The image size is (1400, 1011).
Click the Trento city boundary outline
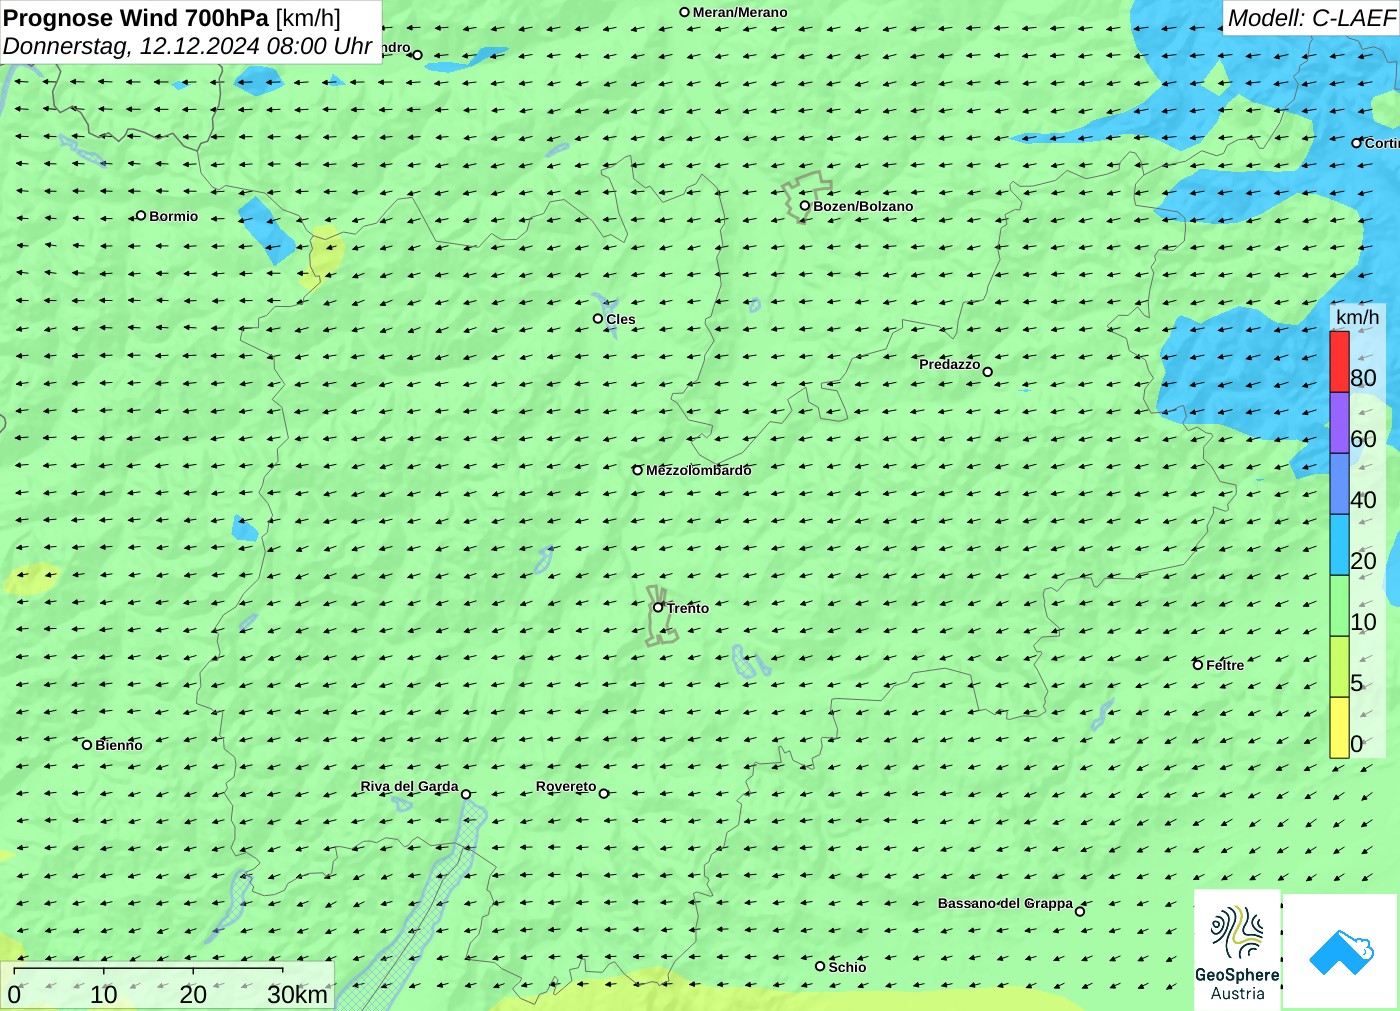(x=660, y=615)
